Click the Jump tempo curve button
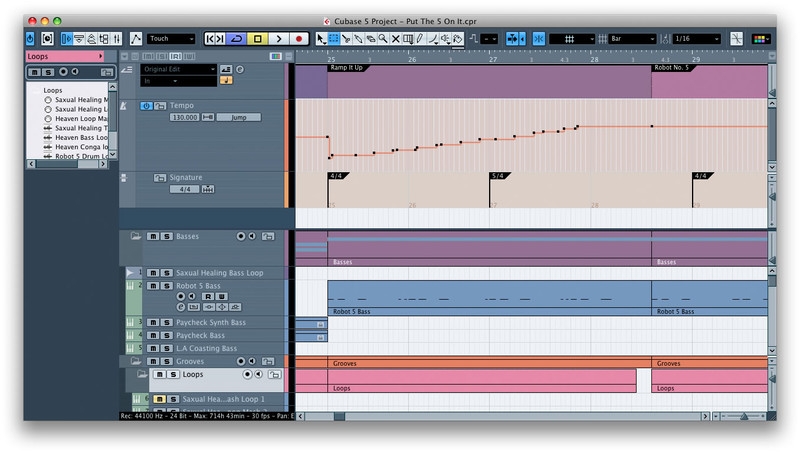The image size is (800, 453). click(x=239, y=117)
